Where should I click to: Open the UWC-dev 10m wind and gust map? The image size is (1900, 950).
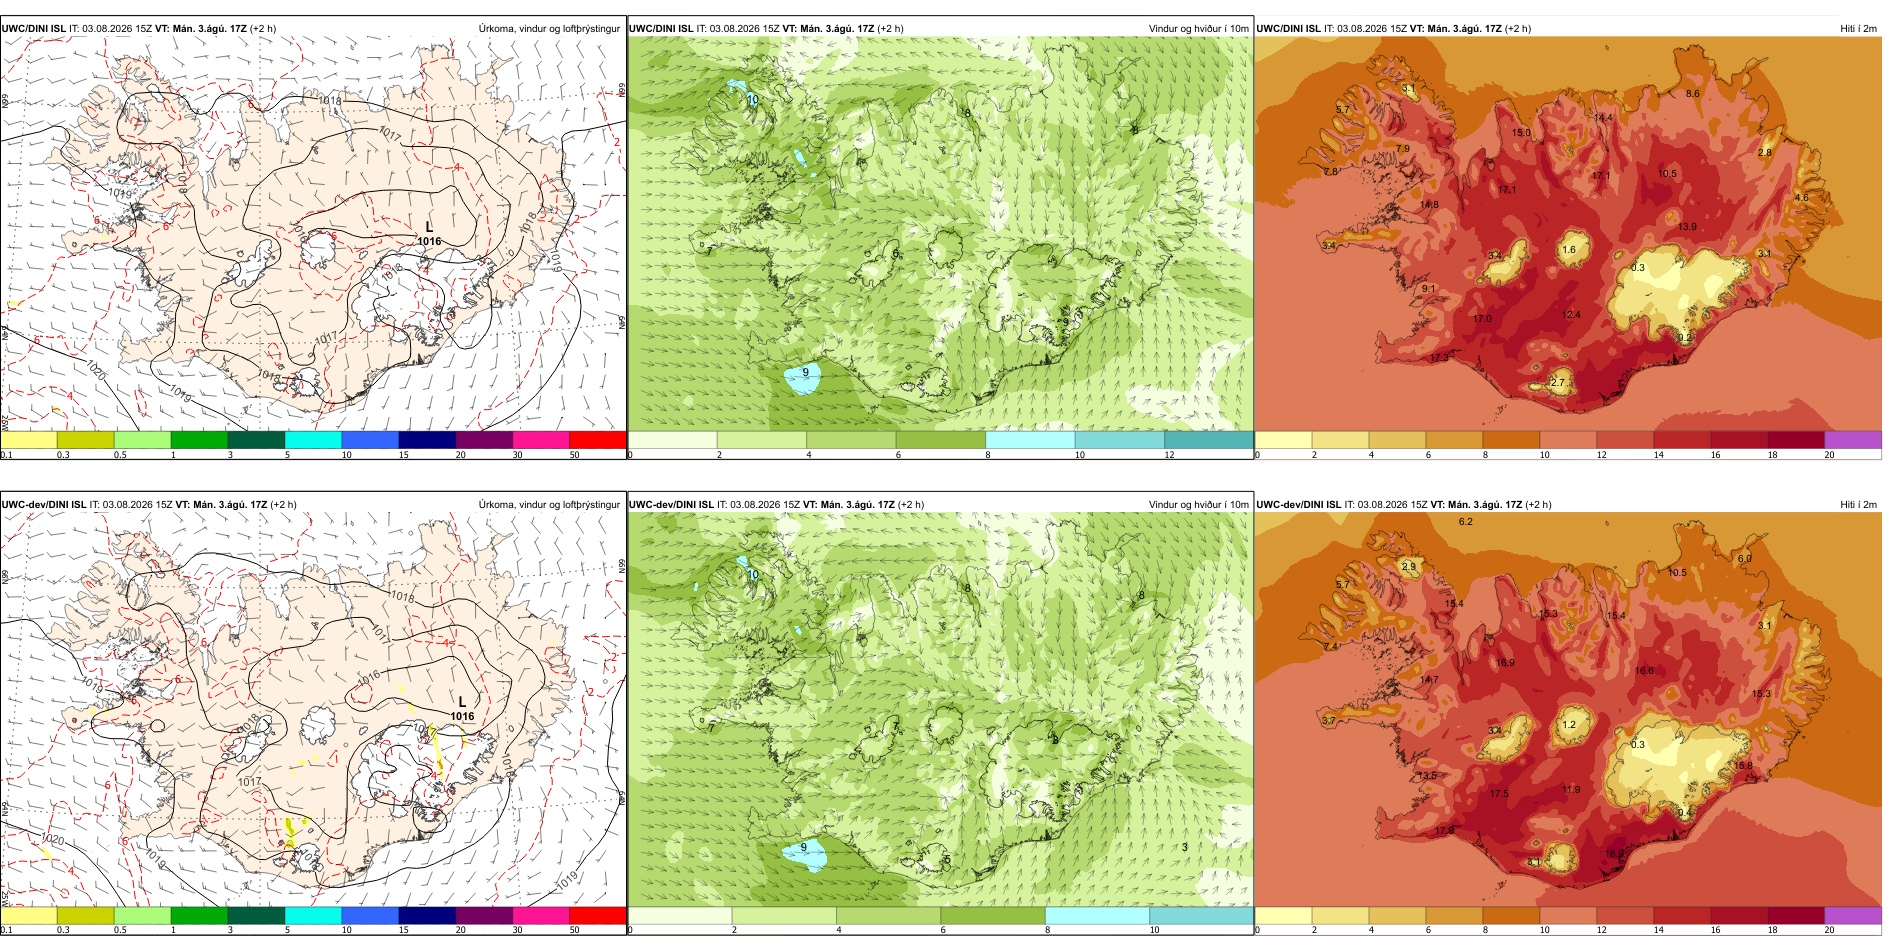(x=940, y=710)
